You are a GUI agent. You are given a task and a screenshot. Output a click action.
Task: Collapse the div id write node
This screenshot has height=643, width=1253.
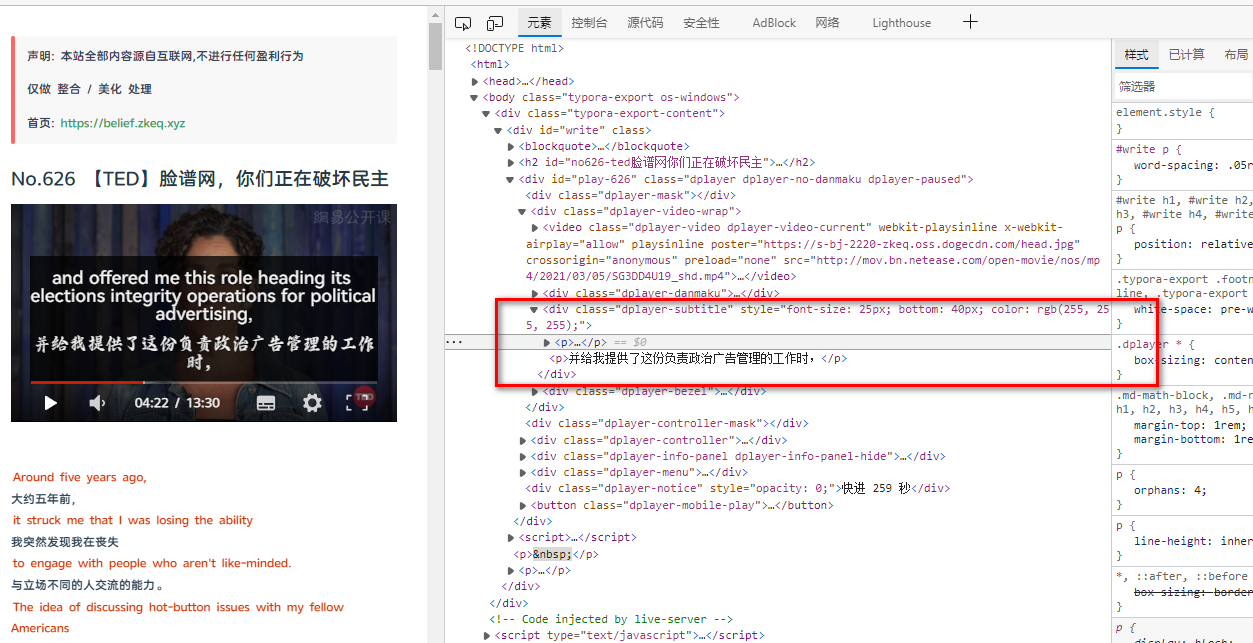pyautogui.click(x=499, y=130)
